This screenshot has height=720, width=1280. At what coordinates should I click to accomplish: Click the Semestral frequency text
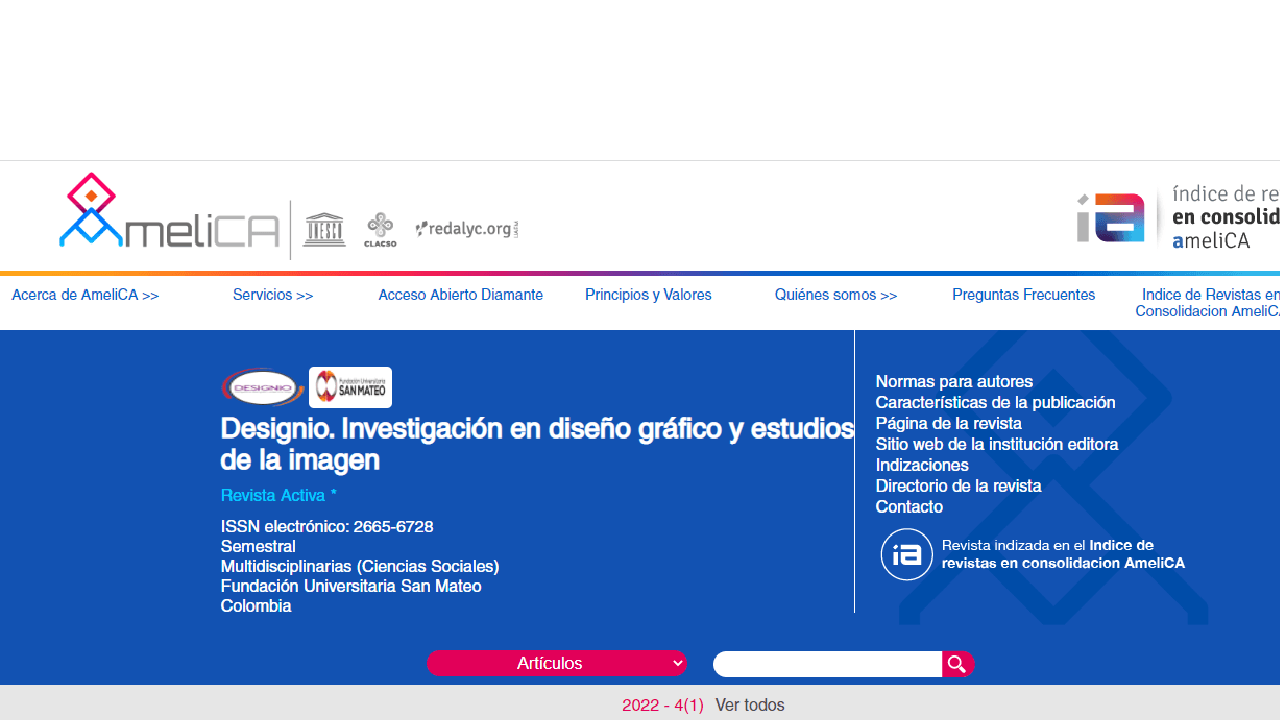[258, 546]
